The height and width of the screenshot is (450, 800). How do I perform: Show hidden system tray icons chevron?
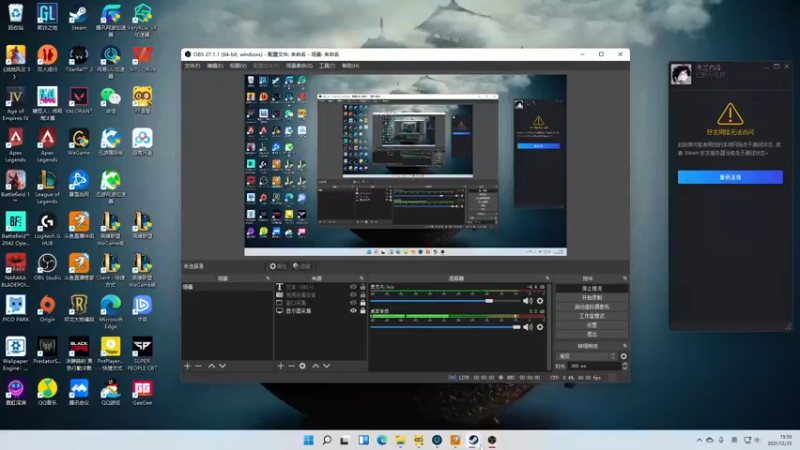(x=699, y=440)
